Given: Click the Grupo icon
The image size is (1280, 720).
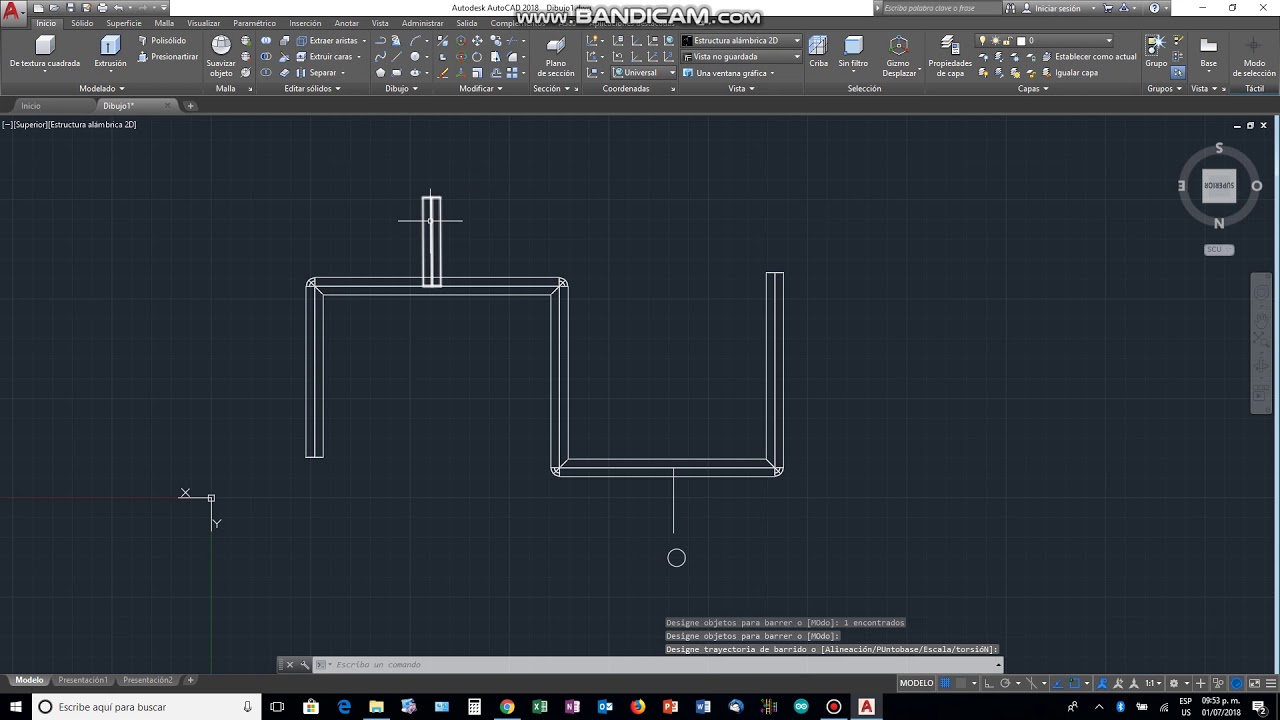Looking at the screenshot, I should point(1156,45).
